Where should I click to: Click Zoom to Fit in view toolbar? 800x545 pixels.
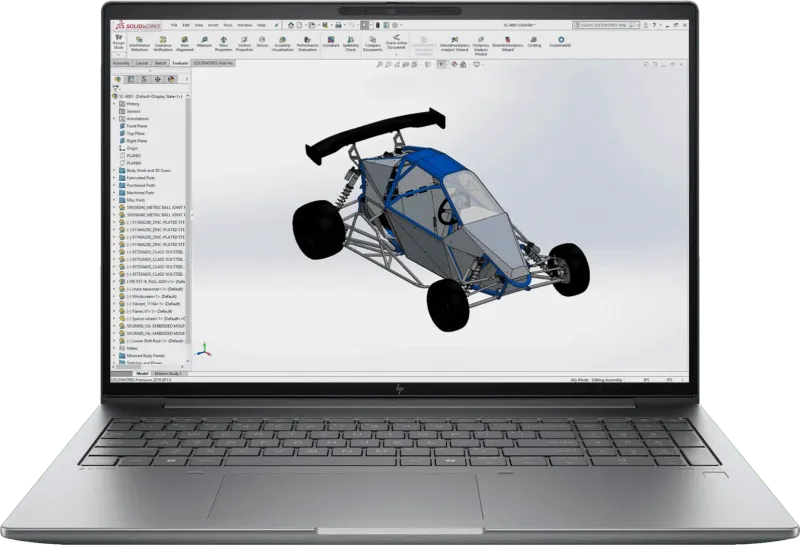(x=379, y=65)
